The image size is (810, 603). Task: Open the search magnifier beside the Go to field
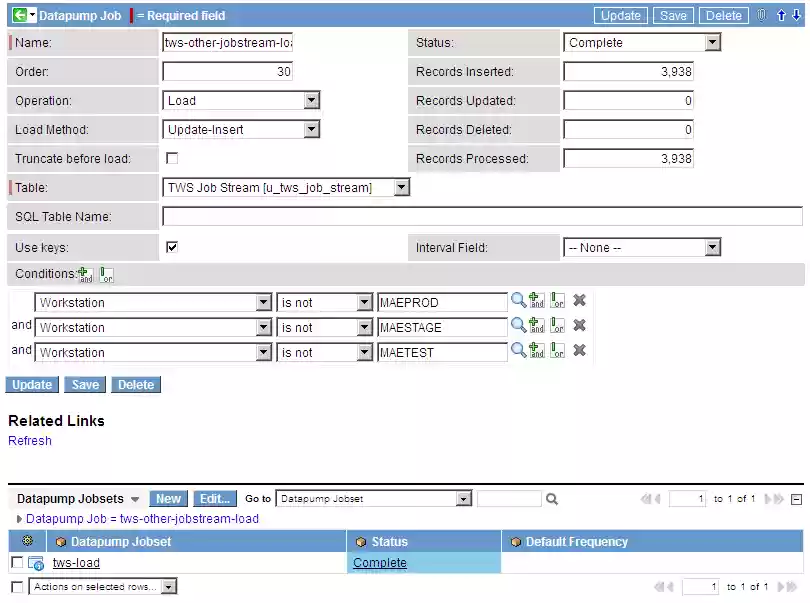[x=552, y=498]
